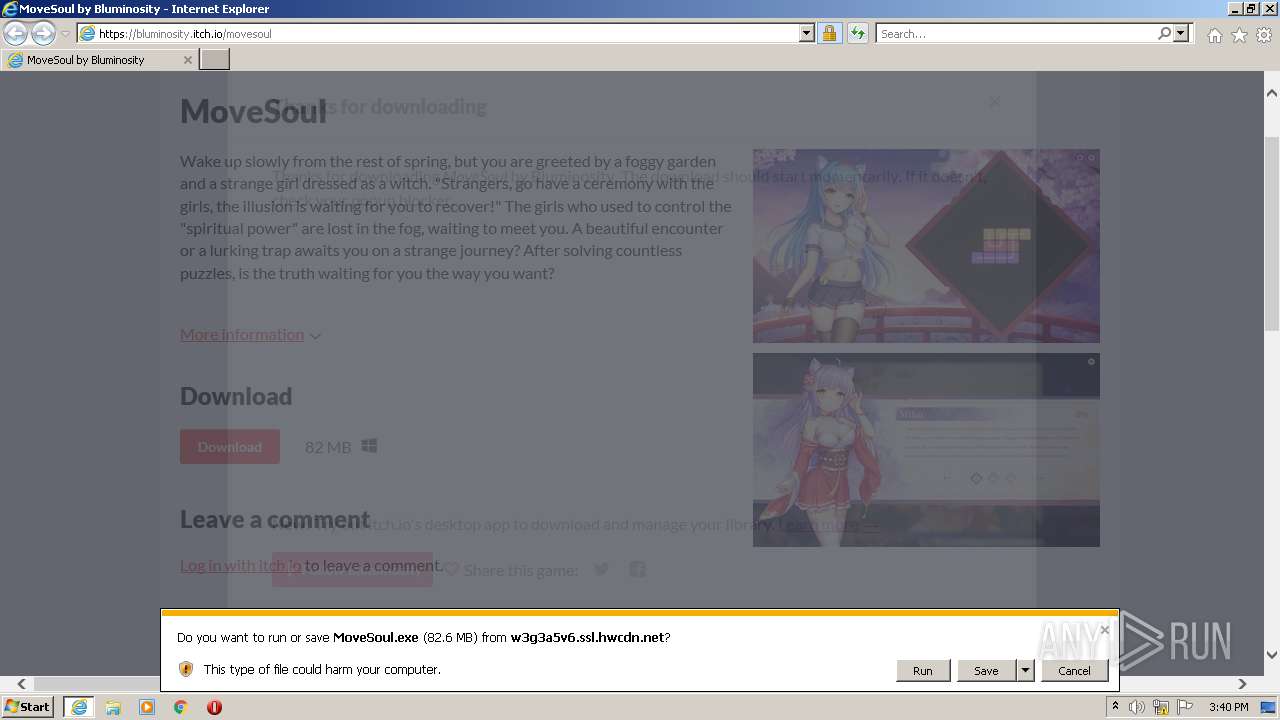The width and height of the screenshot is (1280, 720).
Task: Open the Windows Start menu
Action: [x=28, y=707]
